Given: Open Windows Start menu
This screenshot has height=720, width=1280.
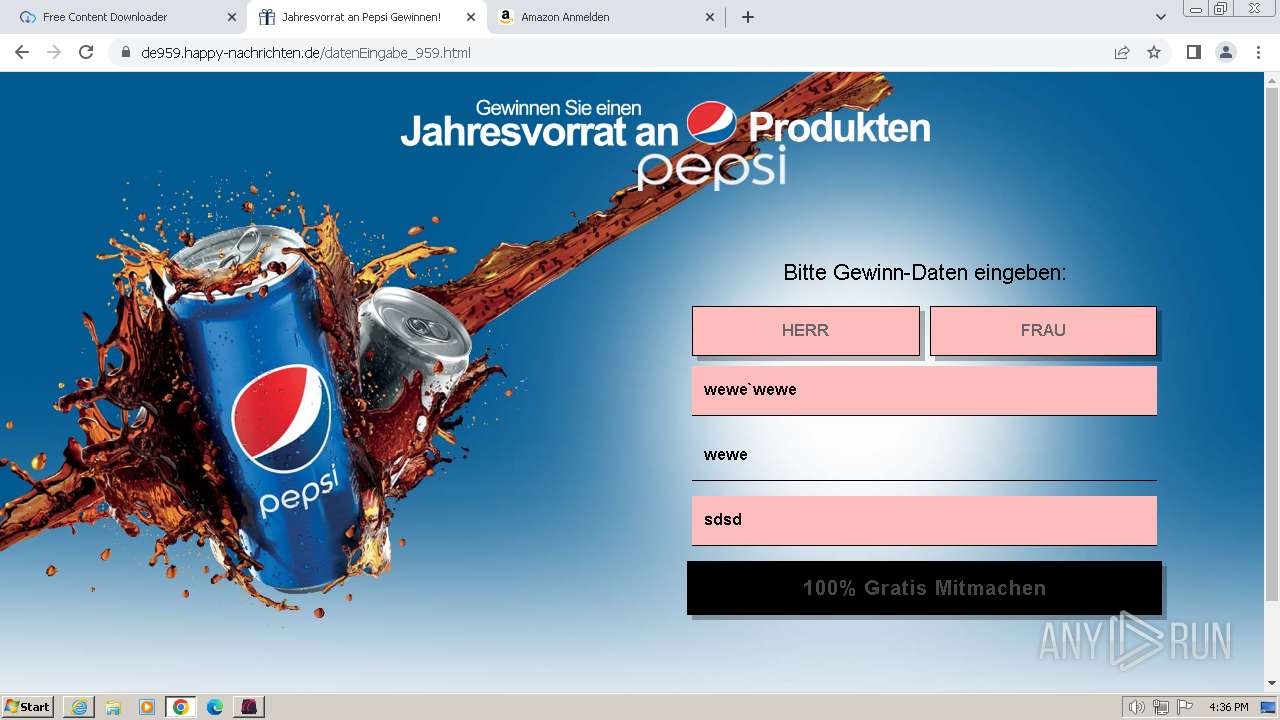Looking at the screenshot, I should (28, 707).
